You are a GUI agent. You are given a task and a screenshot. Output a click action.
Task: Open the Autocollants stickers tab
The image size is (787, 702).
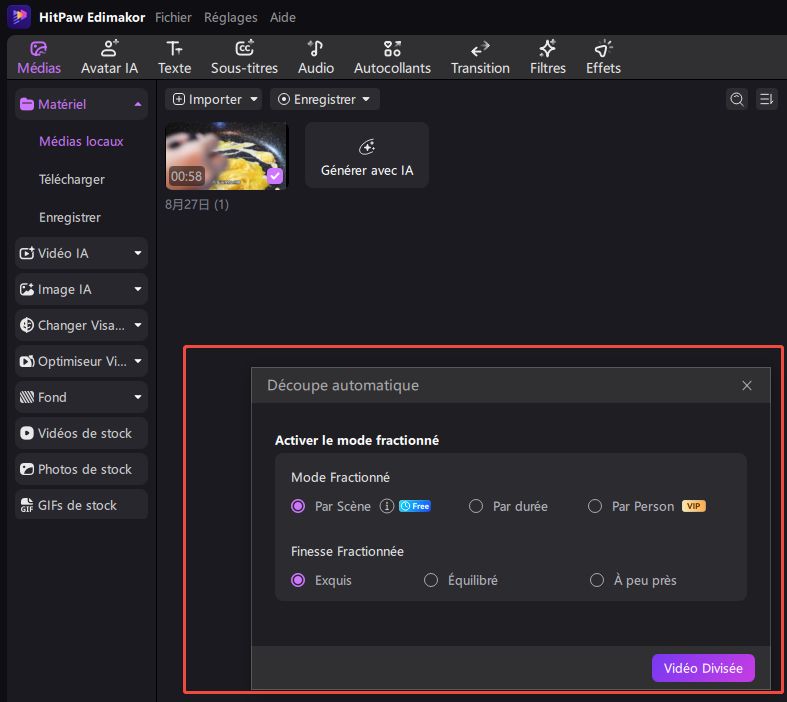[392, 58]
